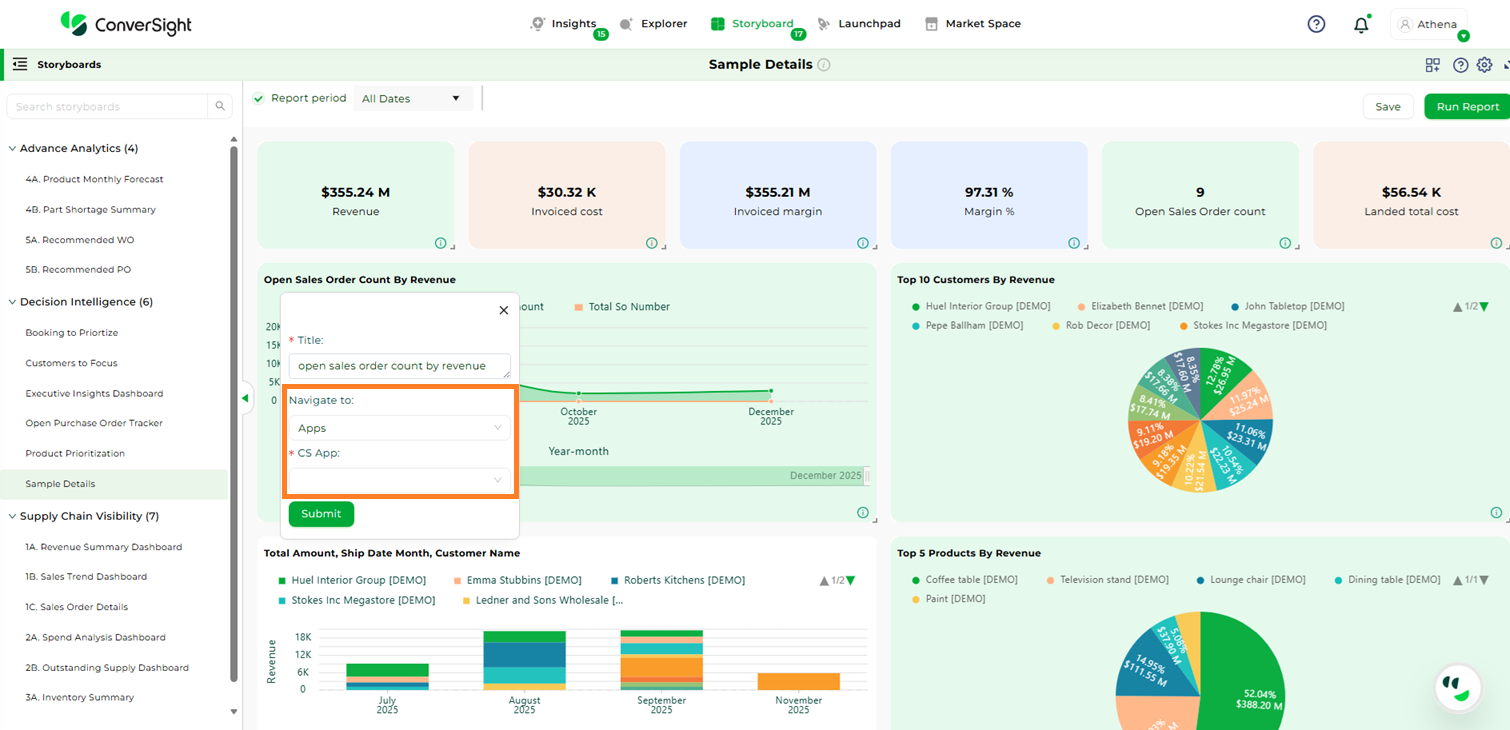The image size is (1510, 730).
Task: Open the All Dates dropdown
Action: pos(412,98)
